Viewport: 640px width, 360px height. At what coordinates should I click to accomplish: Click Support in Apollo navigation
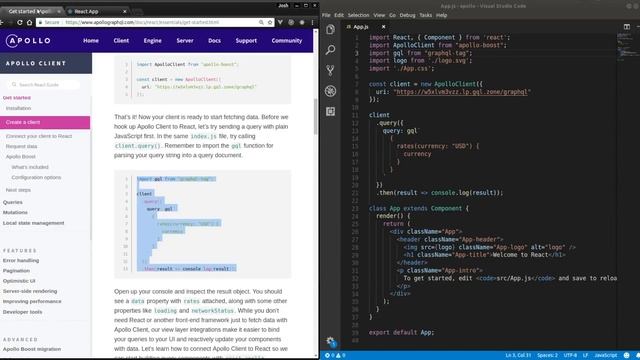tap(246, 40)
